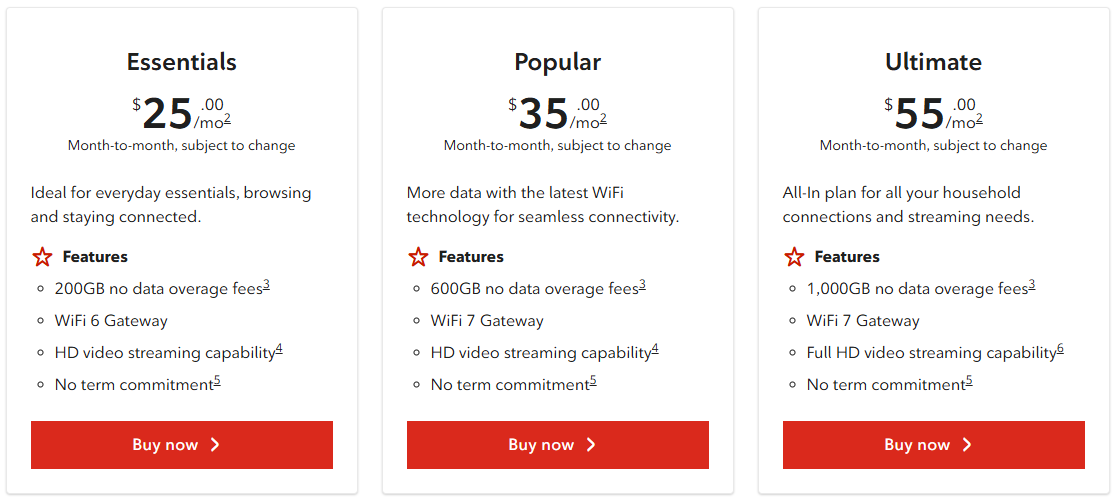Buy the Ultimate $55 plan
Viewport: 1115px width, 502px height.
933,445
